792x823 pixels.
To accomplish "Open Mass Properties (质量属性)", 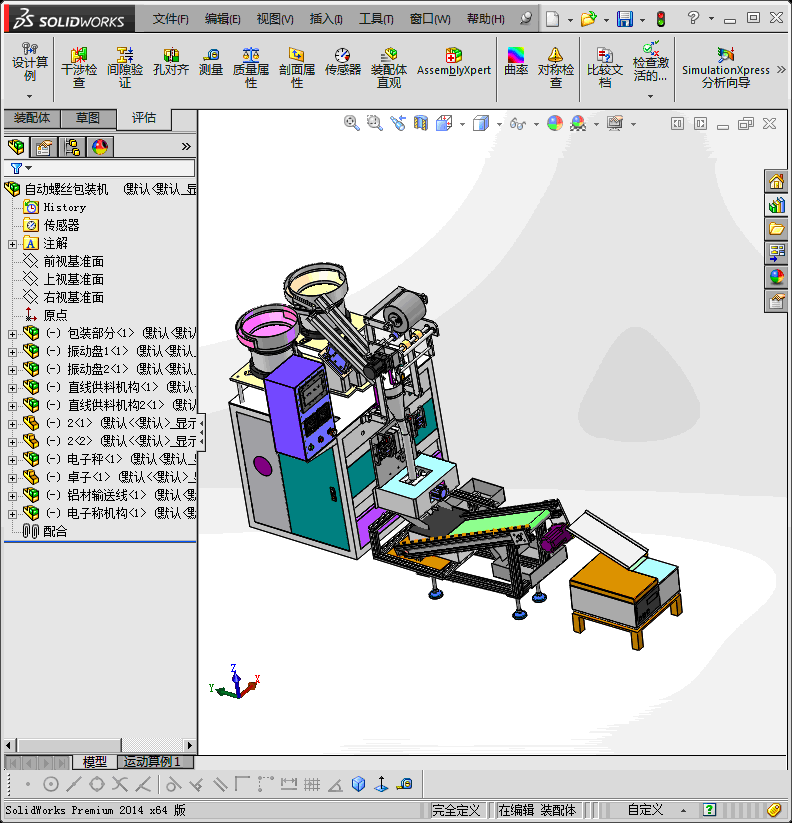I will point(251,68).
